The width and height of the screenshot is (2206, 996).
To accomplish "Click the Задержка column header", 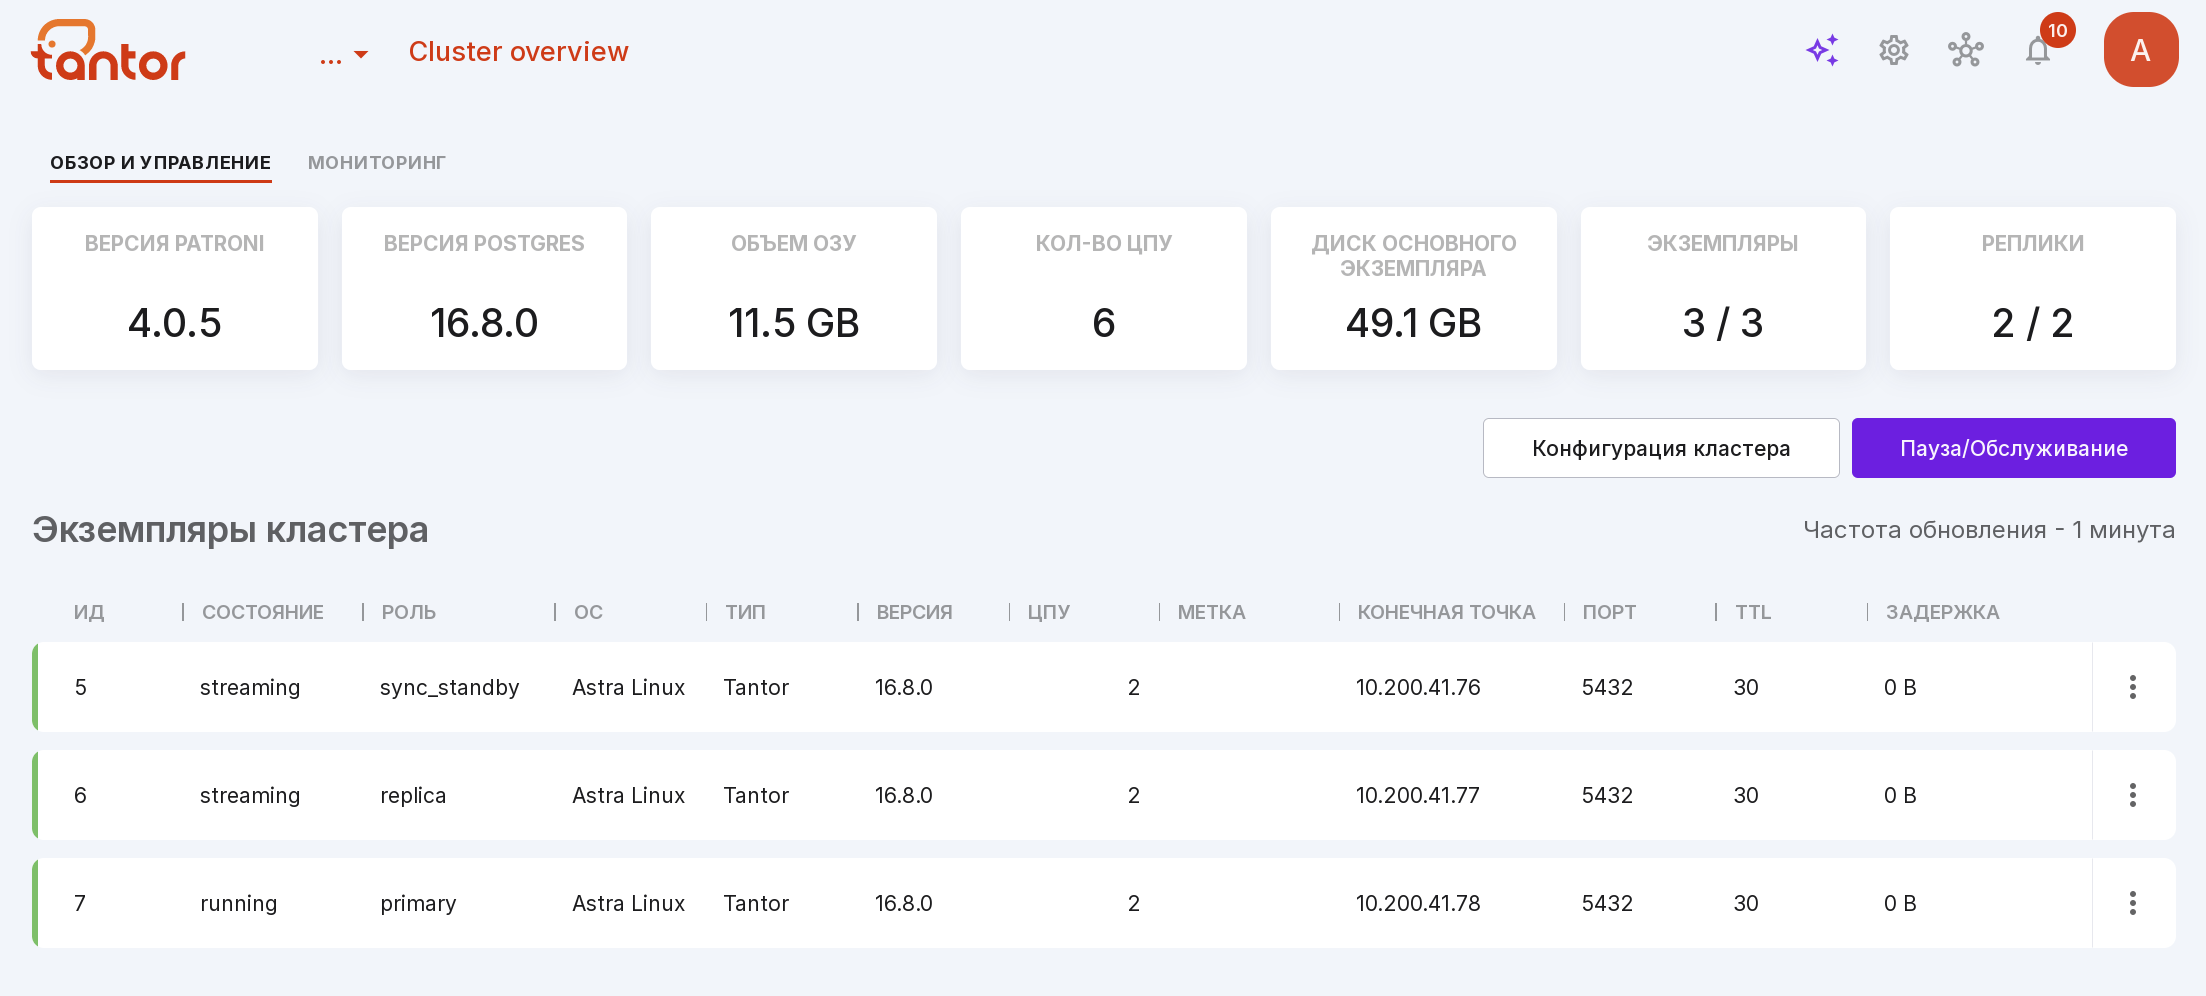I will click(x=1942, y=612).
